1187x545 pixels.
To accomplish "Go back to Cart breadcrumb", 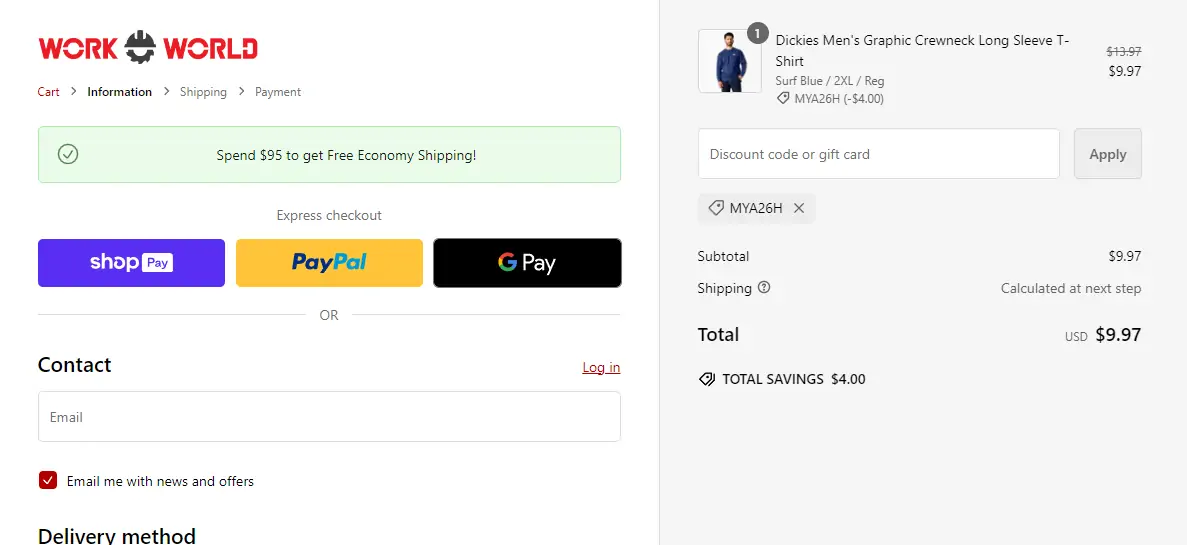I will coord(49,92).
